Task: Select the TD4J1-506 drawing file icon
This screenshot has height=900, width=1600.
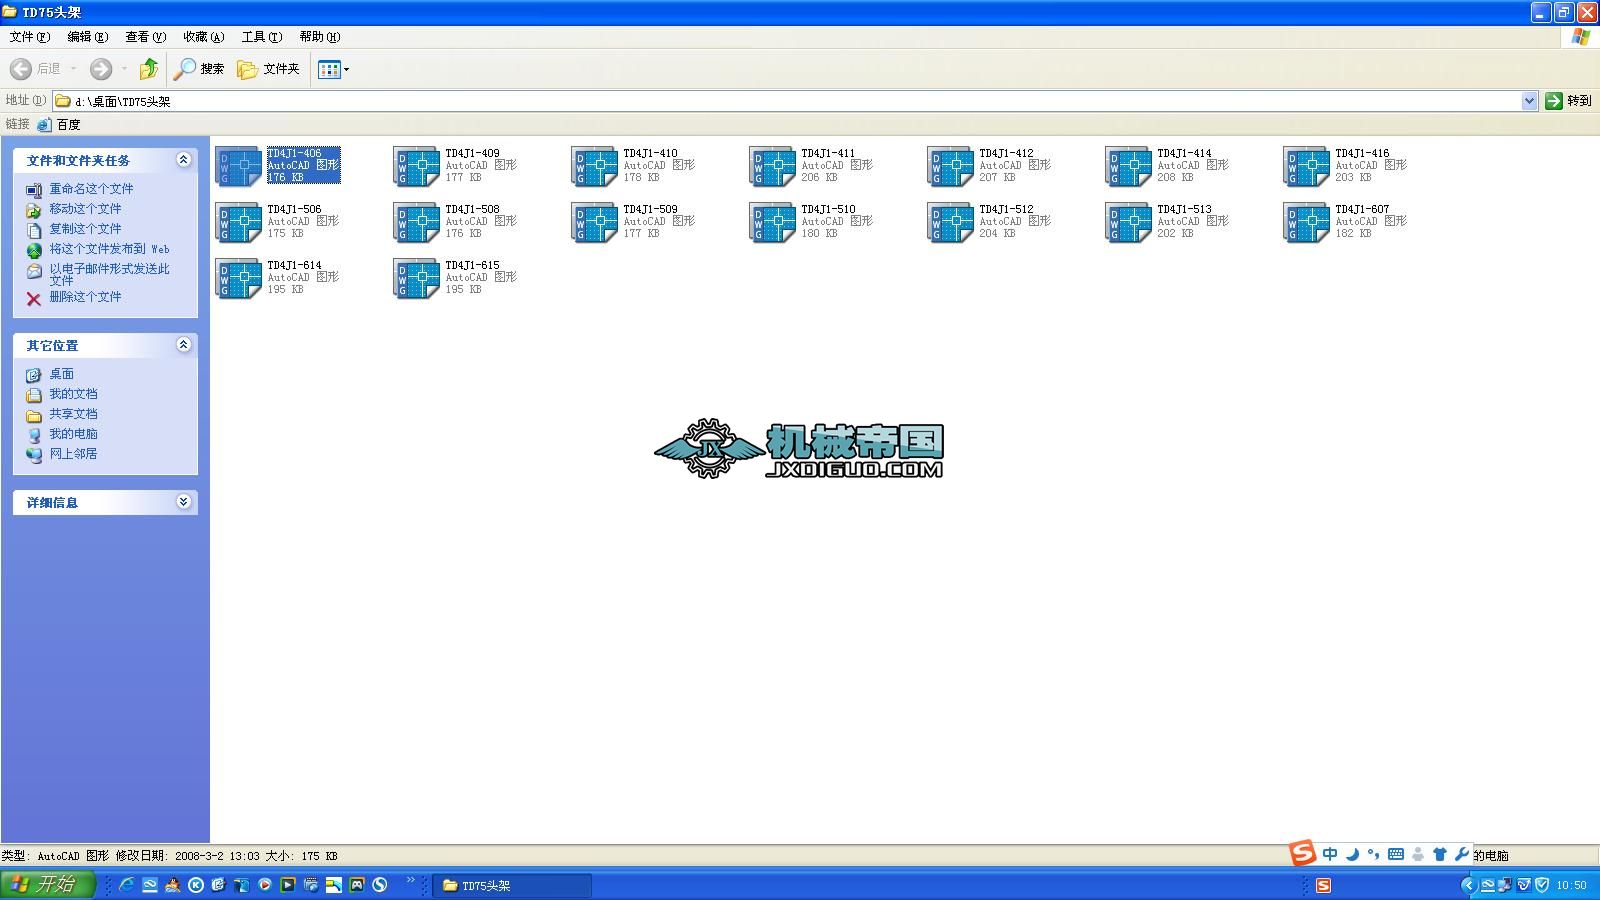Action: 239,223
